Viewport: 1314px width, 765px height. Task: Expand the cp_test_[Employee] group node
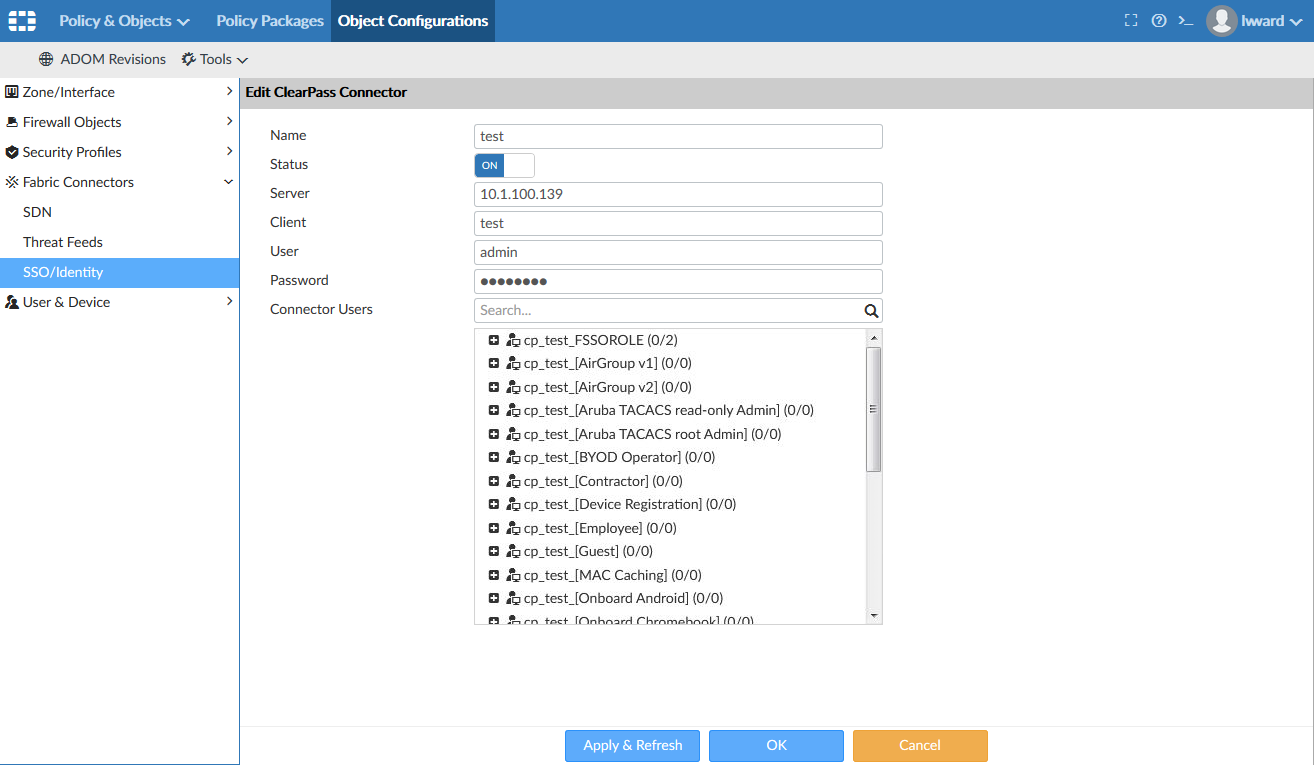click(494, 528)
